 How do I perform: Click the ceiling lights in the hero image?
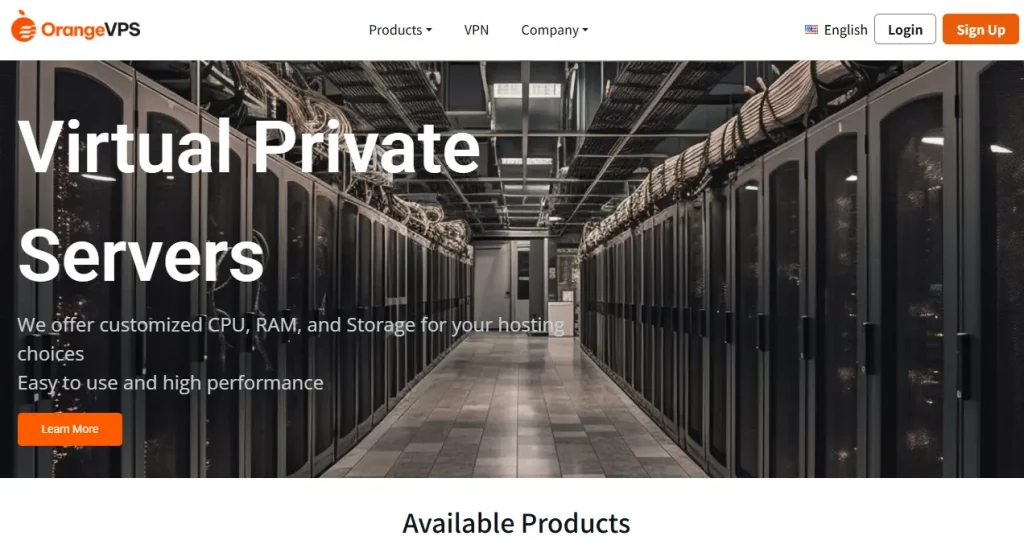(x=526, y=90)
